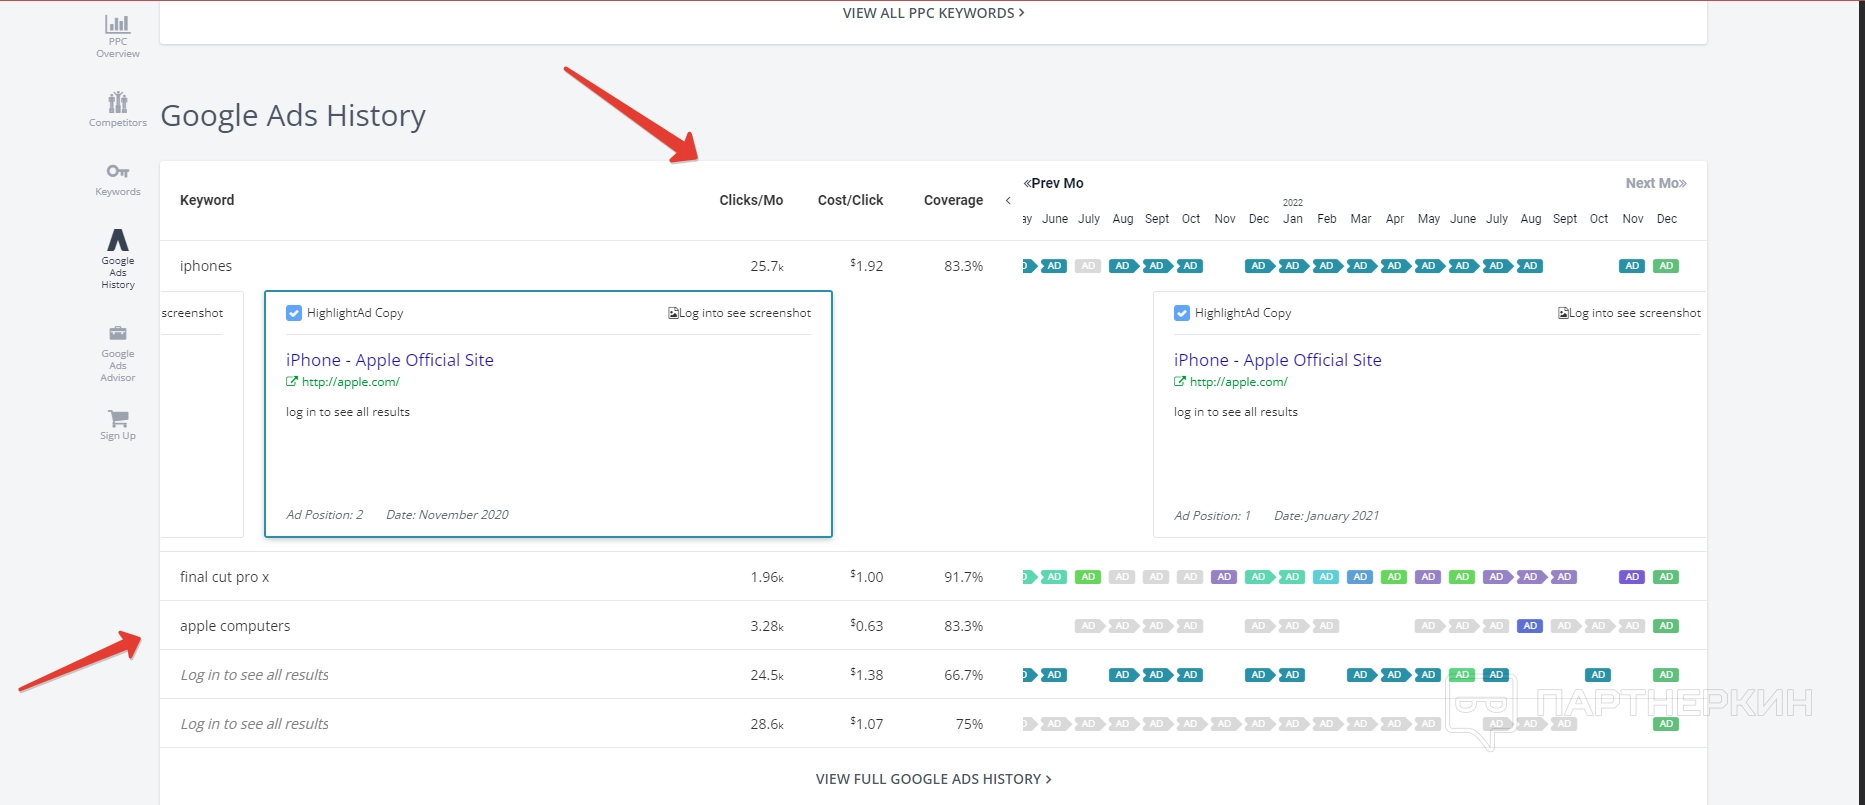
Task: Go to «Prev Mo in timeline
Action: (x=1053, y=183)
